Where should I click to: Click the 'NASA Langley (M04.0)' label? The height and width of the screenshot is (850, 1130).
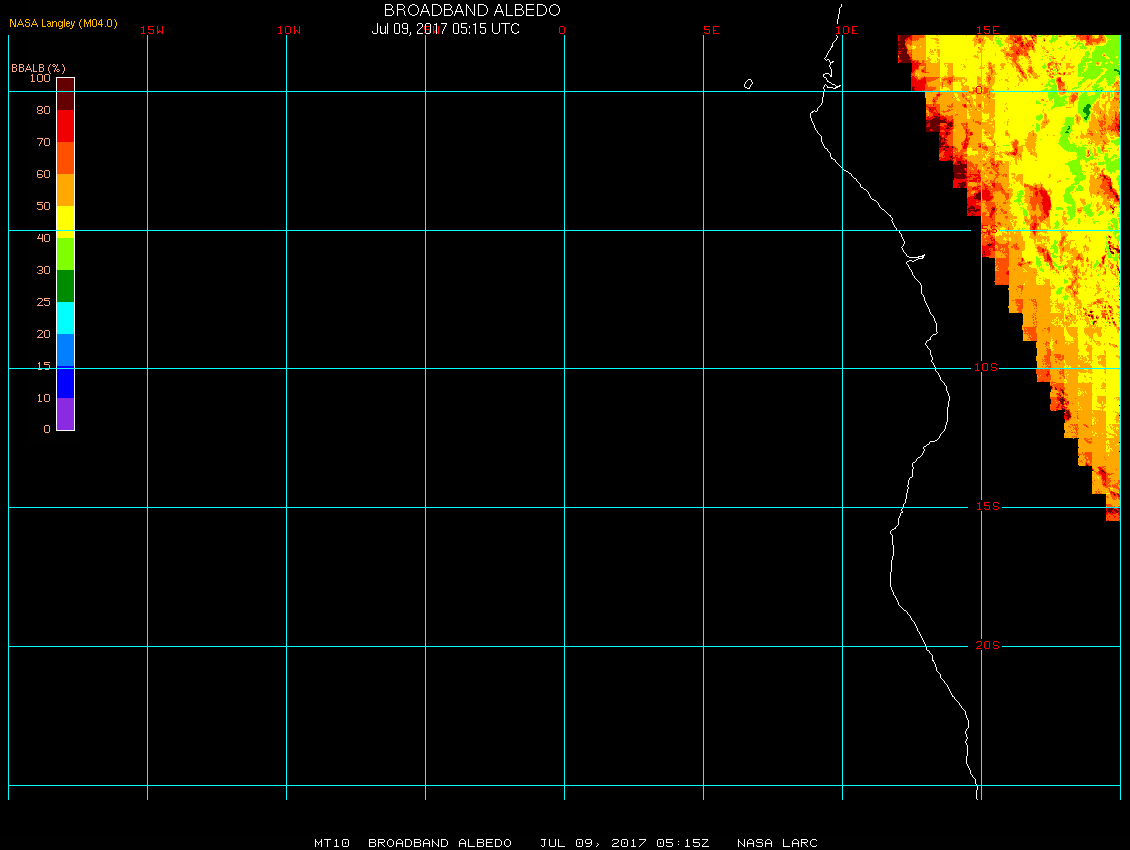tap(63, 23)
